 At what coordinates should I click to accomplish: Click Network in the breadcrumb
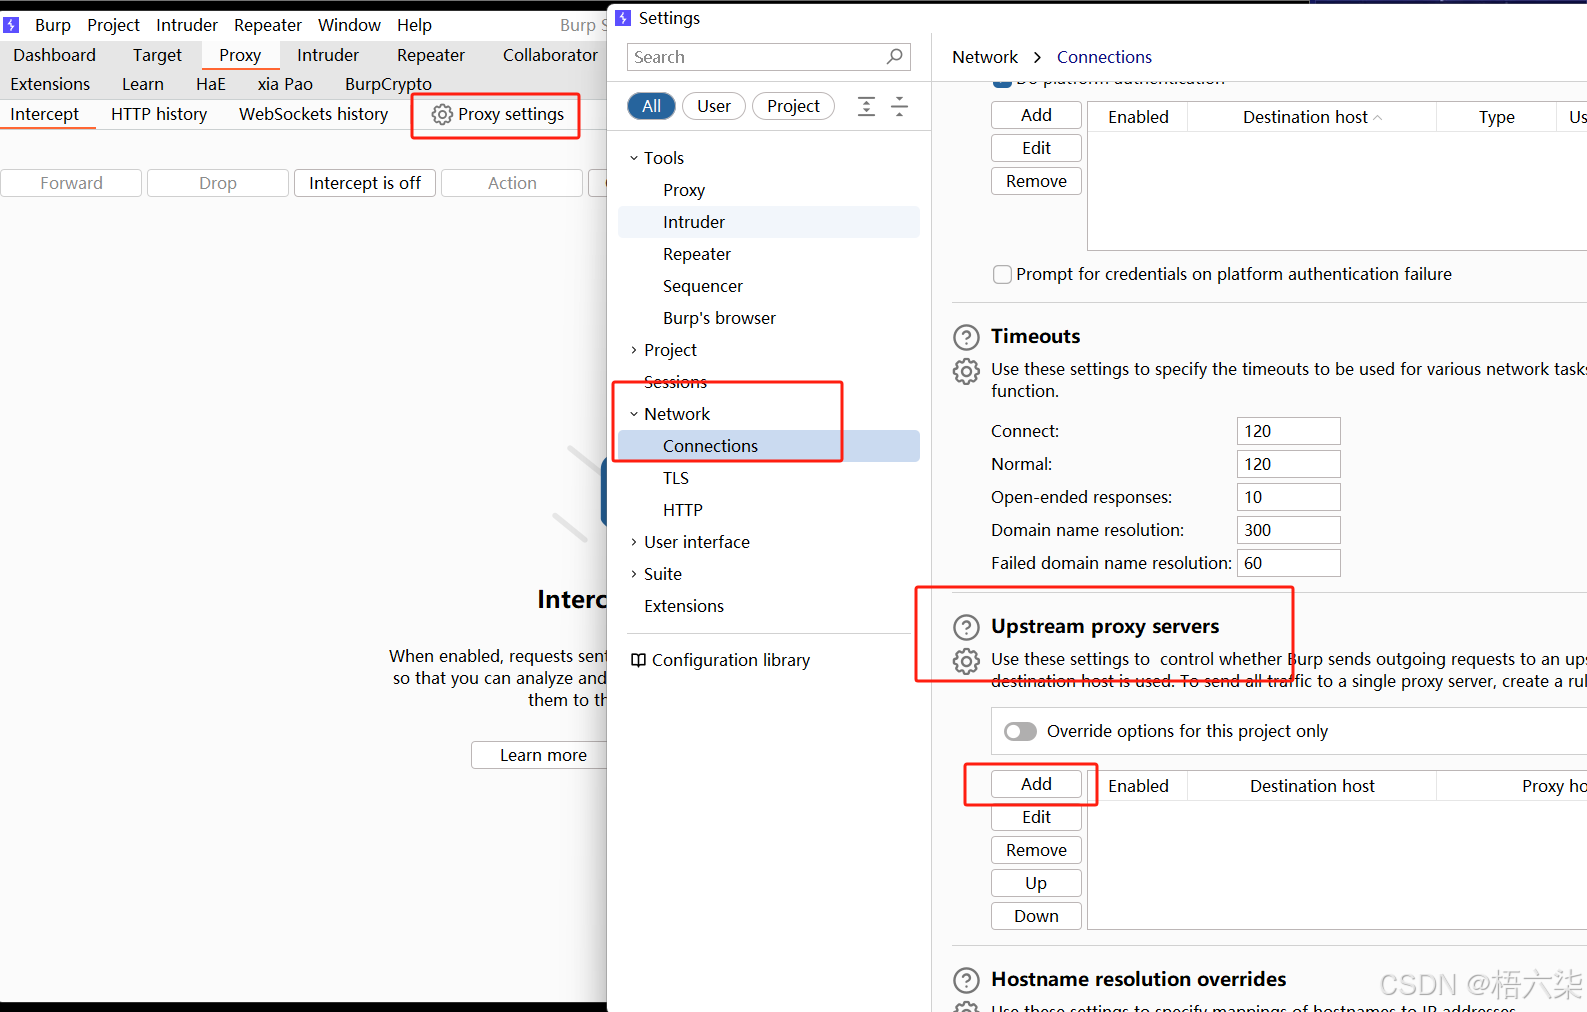[985, 57]
